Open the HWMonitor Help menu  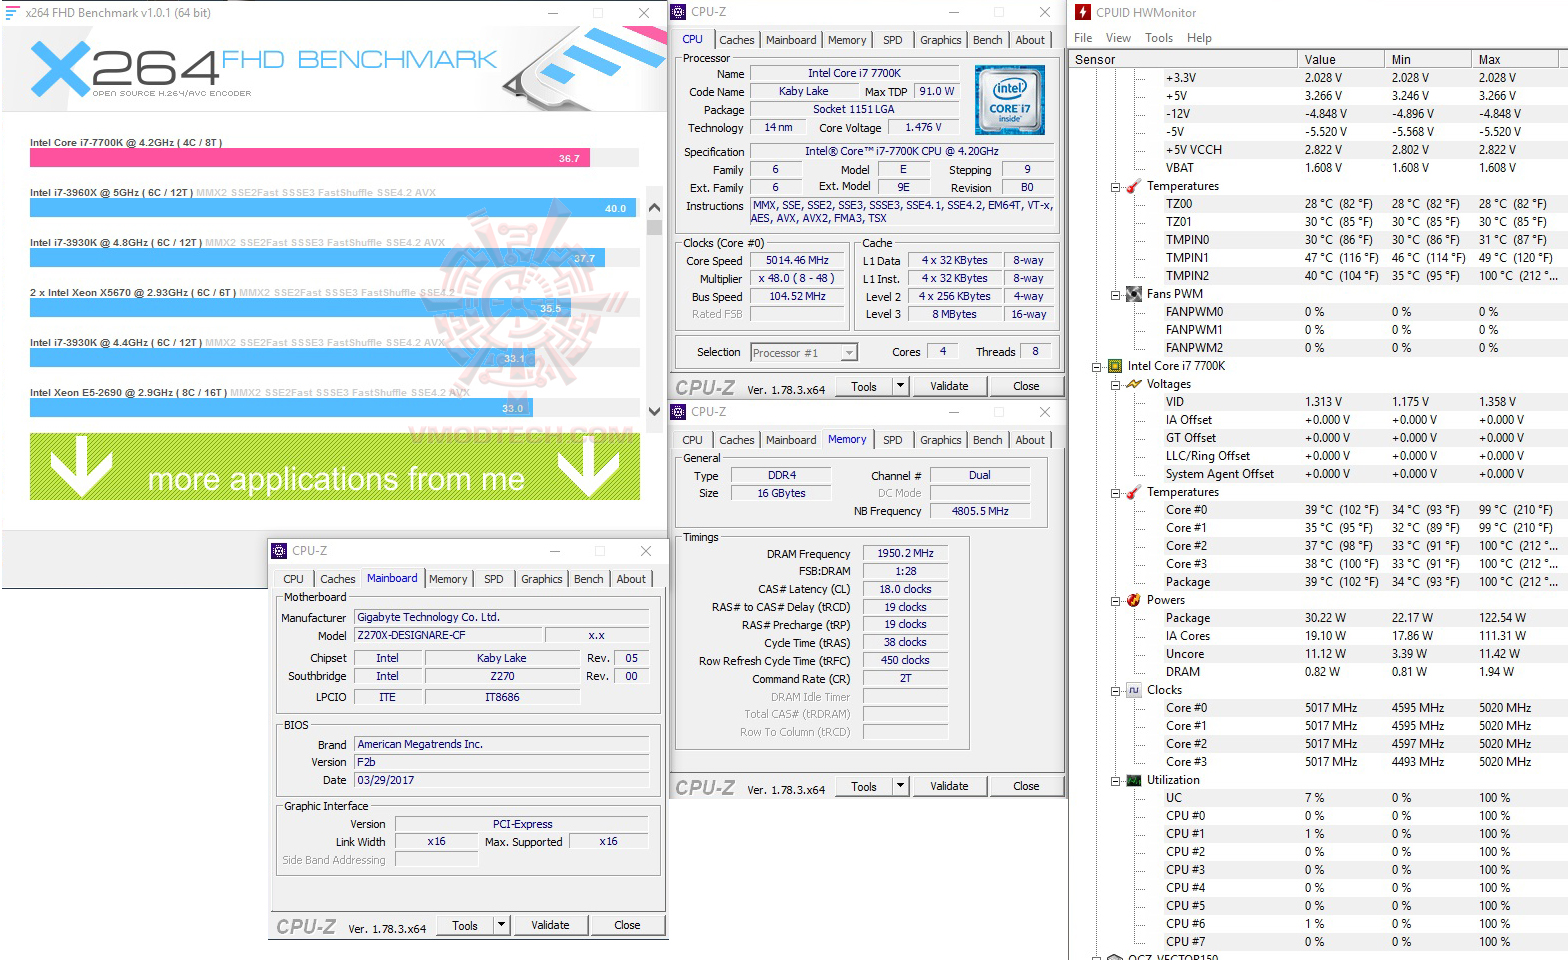(1199, 38)
